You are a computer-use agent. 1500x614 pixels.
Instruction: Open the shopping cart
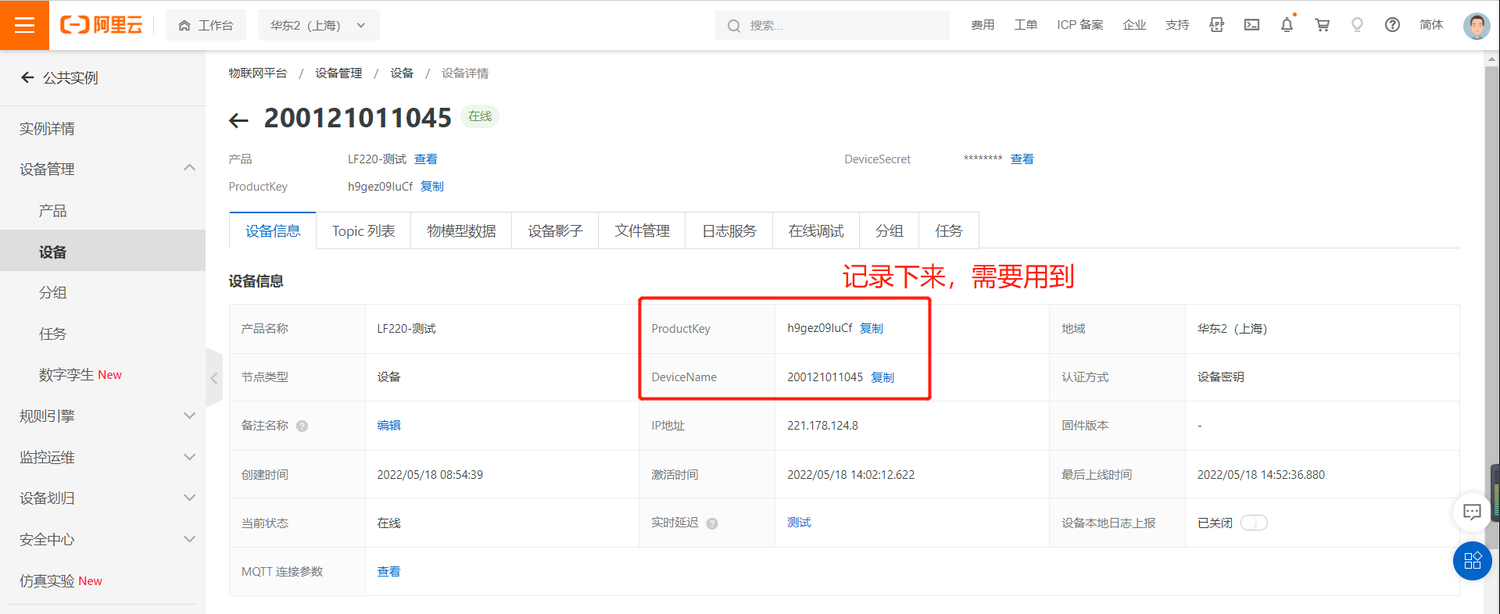1322,25
